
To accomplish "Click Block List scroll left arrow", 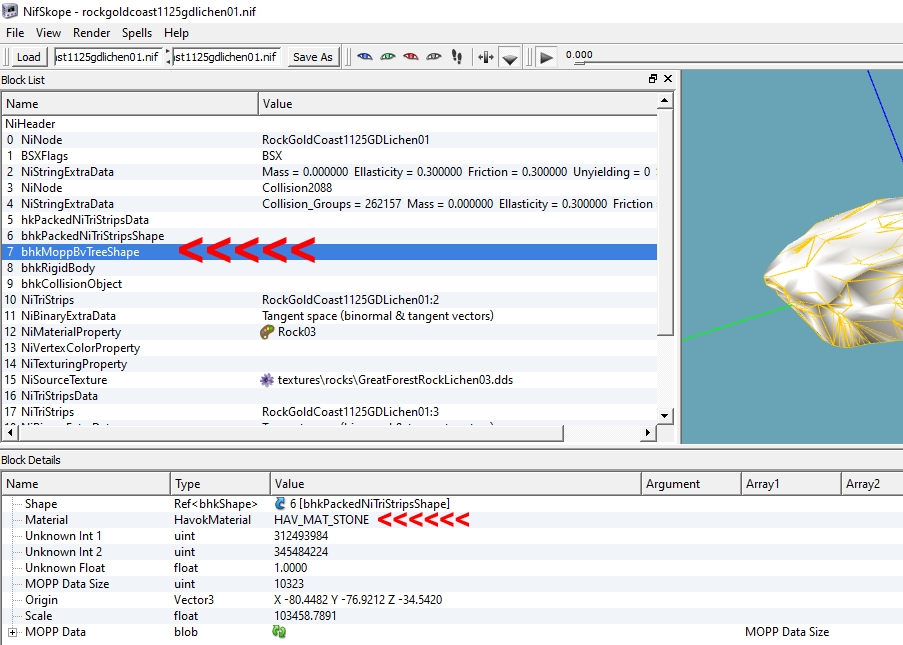I will point(10,432).
